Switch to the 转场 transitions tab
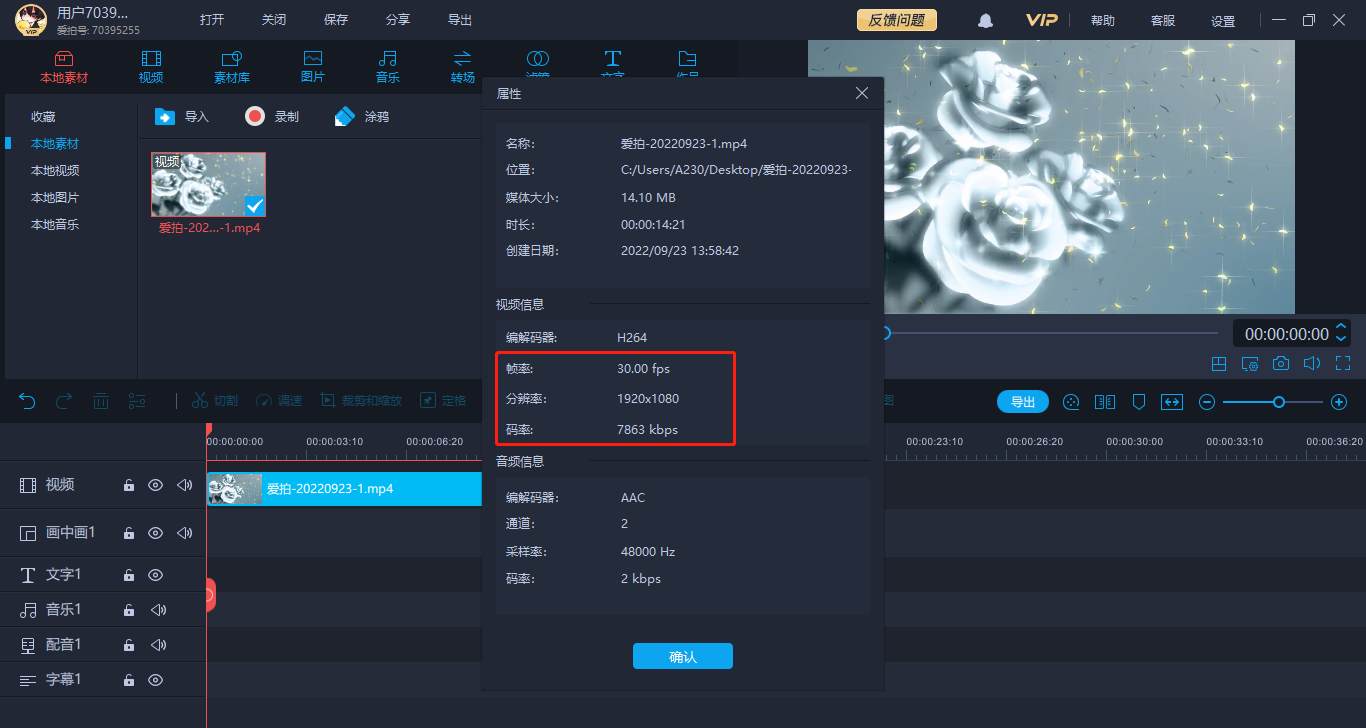The image size is (1366, 728). coord(463,66)
